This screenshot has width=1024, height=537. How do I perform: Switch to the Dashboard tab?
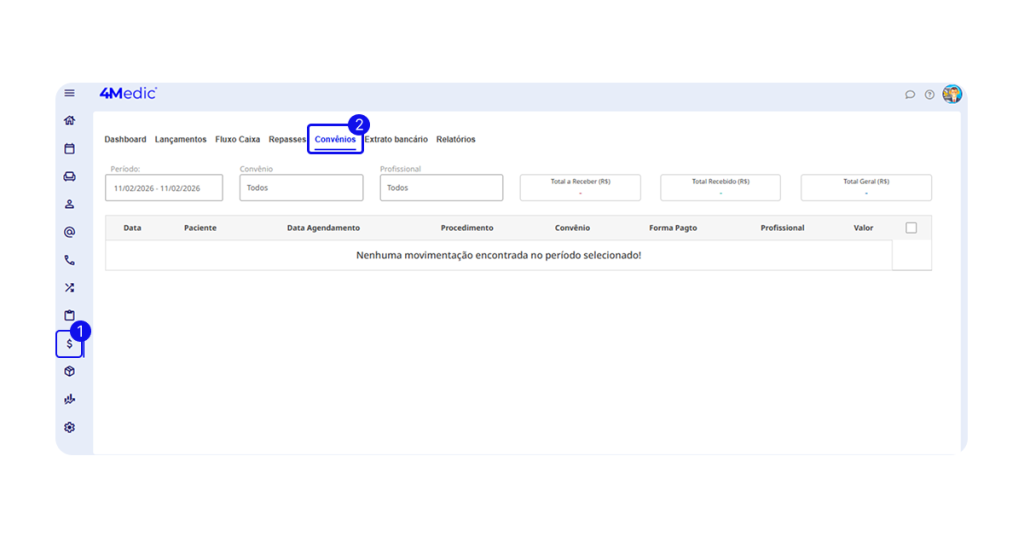point(125,140)
